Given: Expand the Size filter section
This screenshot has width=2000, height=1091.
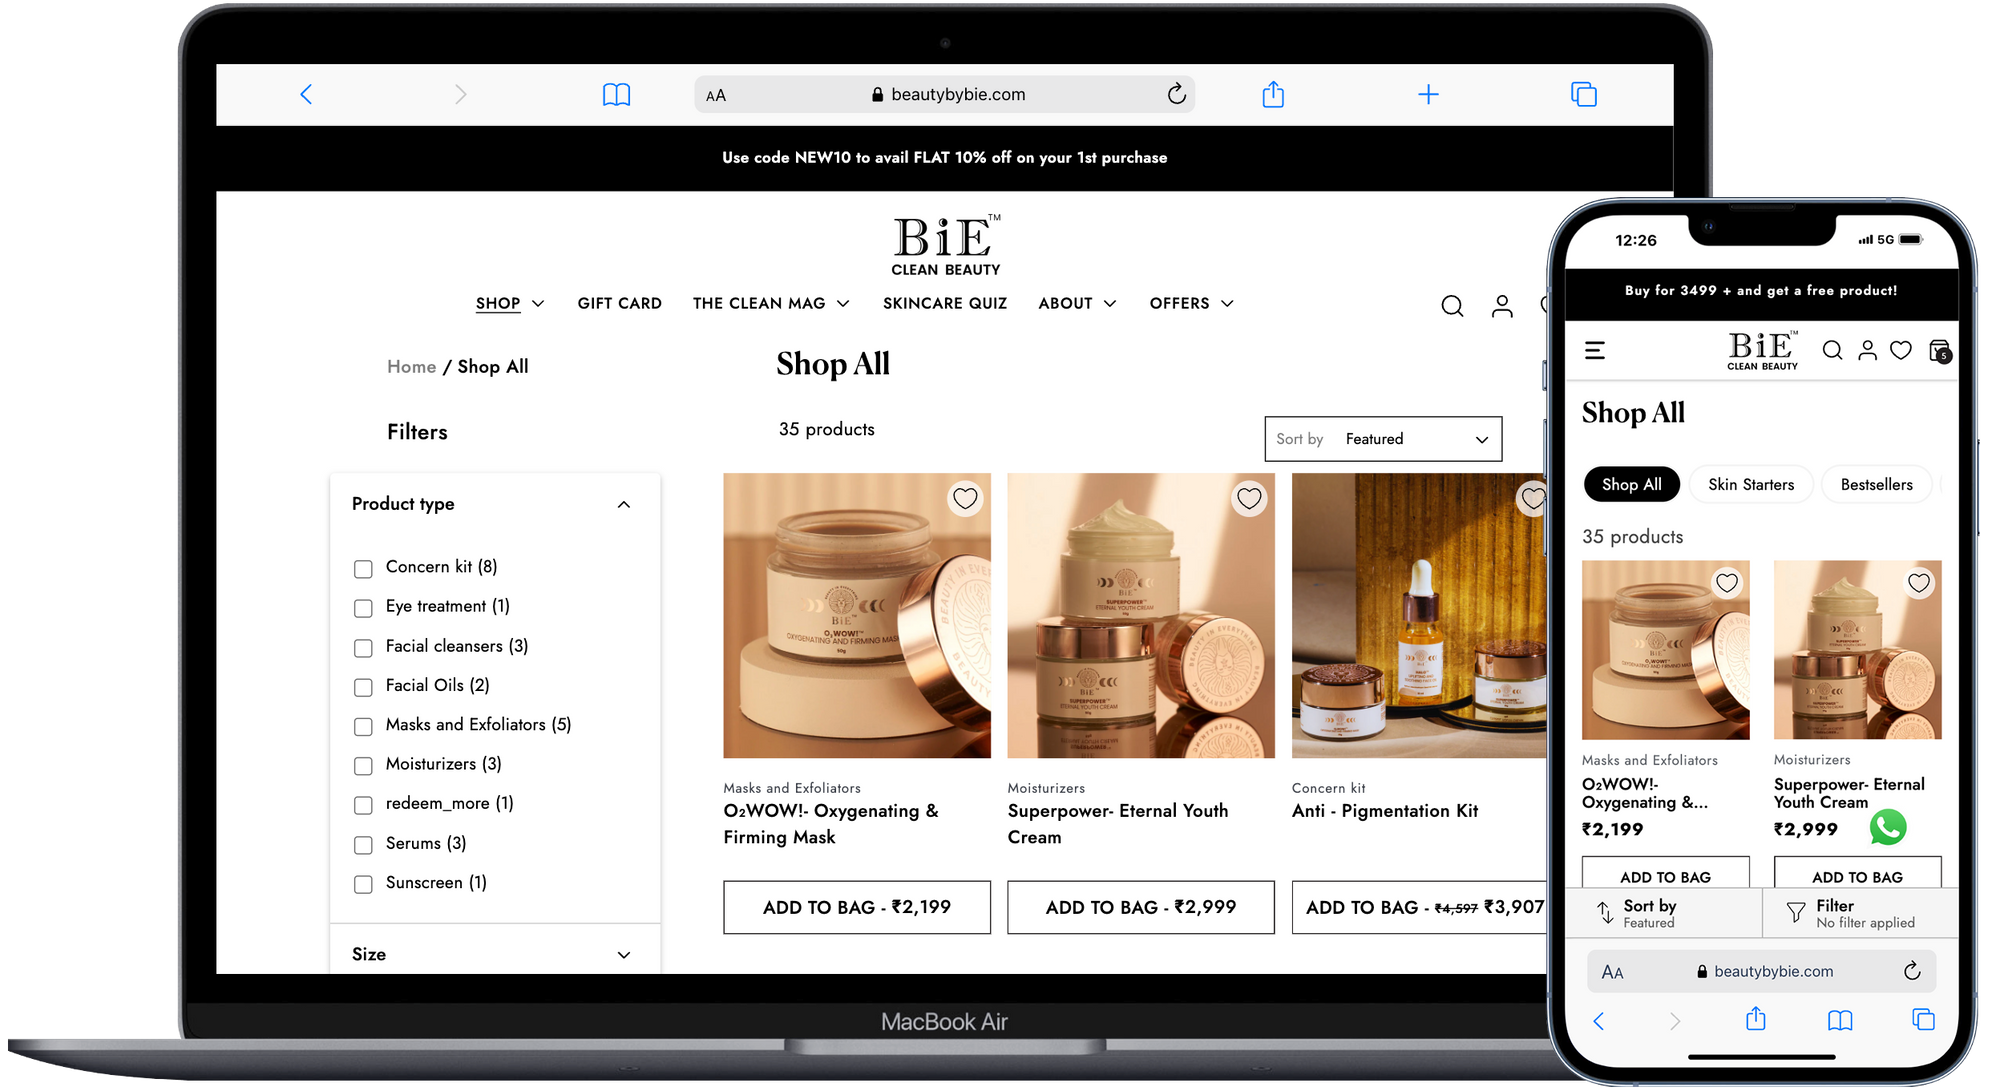Looking at the screenshot, I should 624,955.
